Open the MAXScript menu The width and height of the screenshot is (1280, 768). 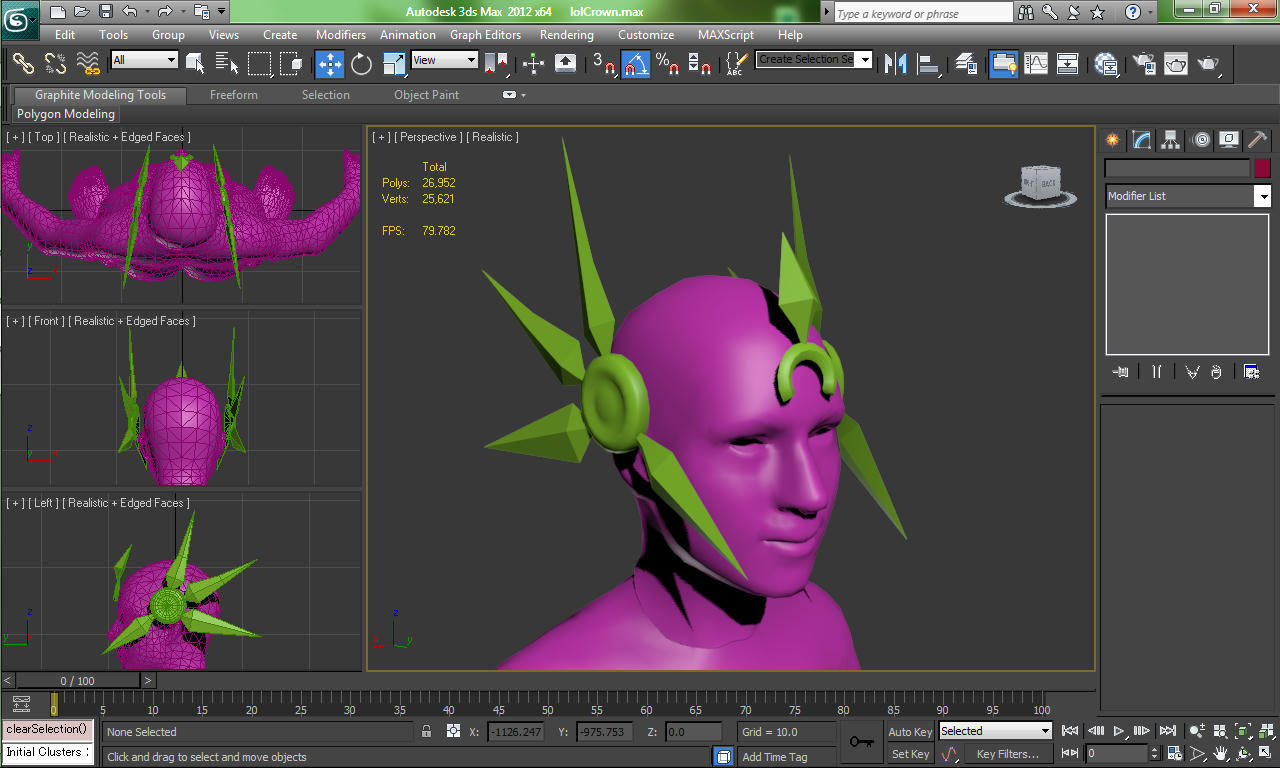726,35
